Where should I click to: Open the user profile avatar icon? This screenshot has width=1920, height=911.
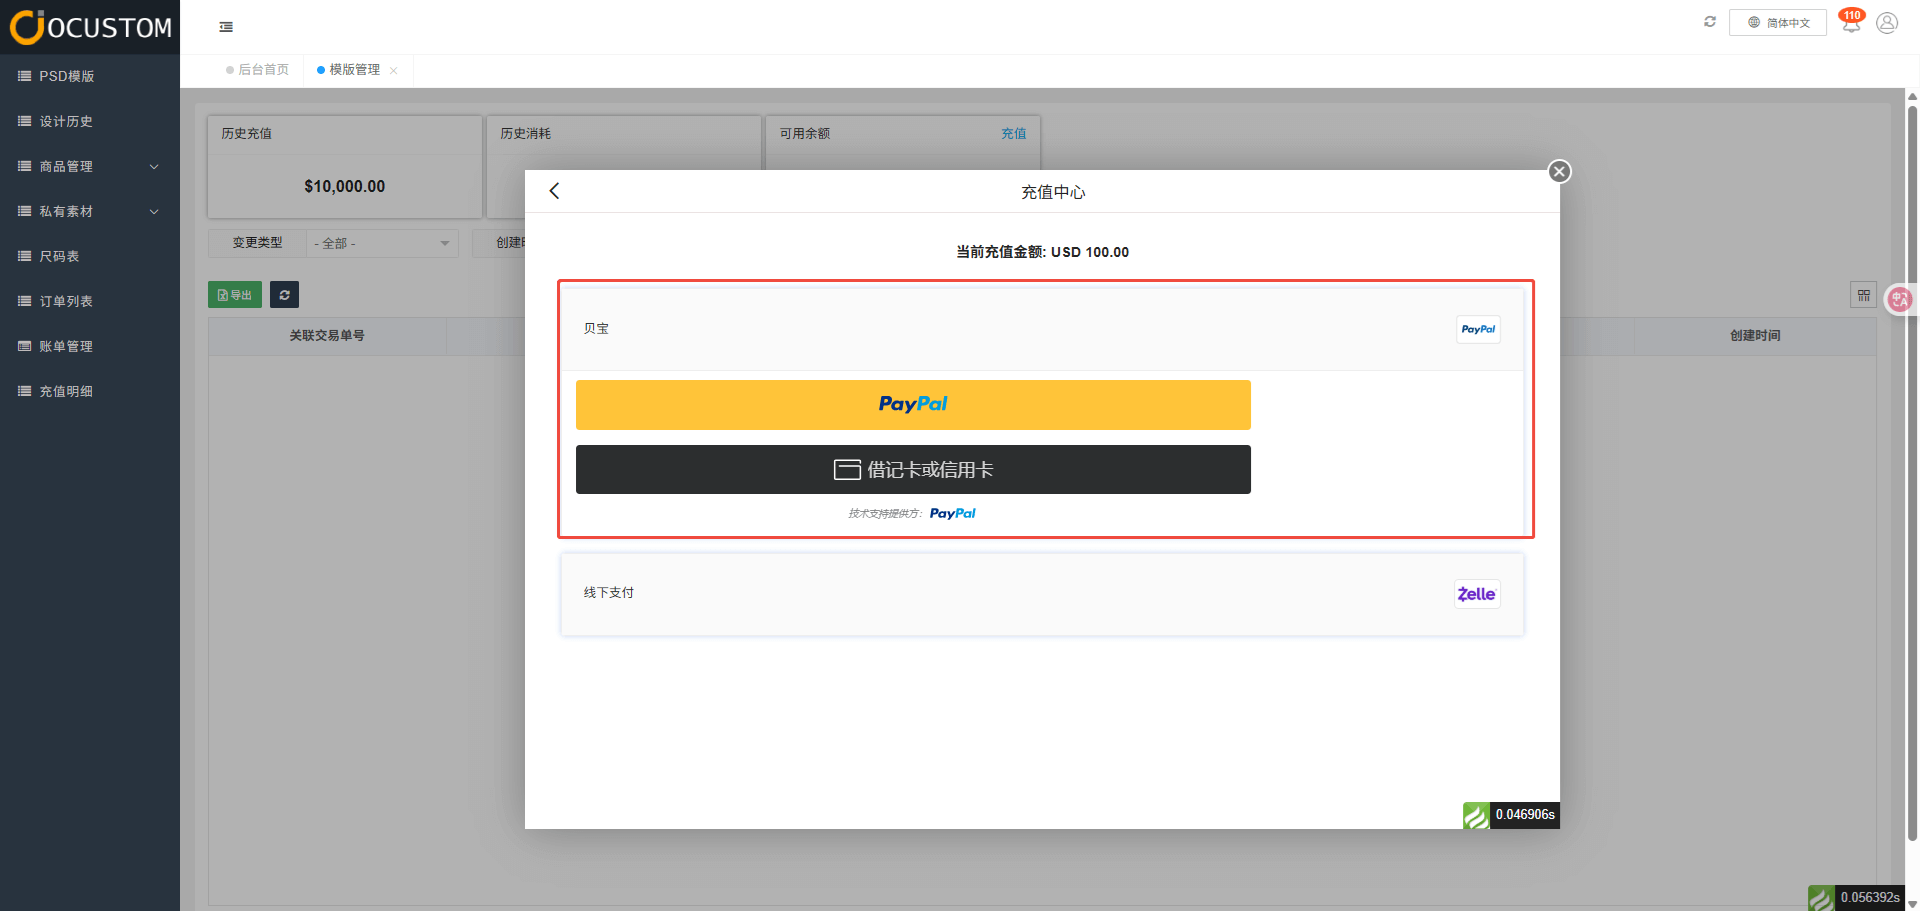(x=1887, y=23)
